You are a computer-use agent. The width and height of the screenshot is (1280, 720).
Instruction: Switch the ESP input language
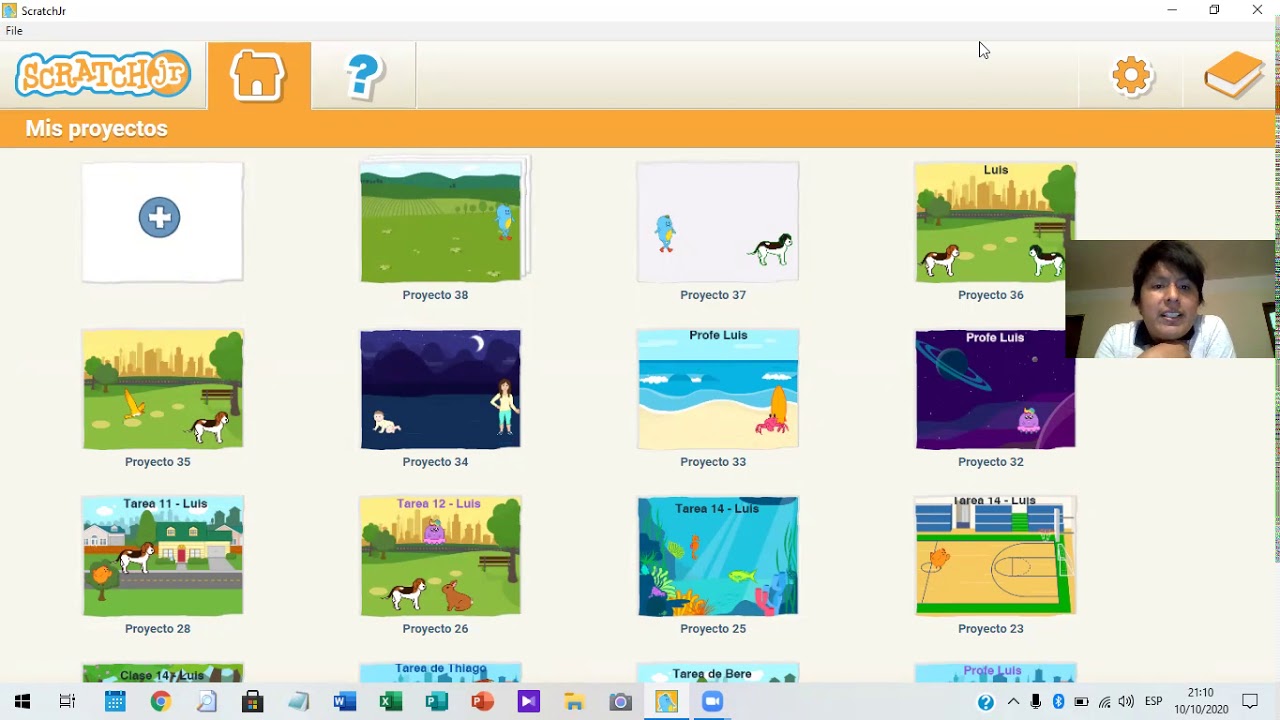[x=1153, y=702]
